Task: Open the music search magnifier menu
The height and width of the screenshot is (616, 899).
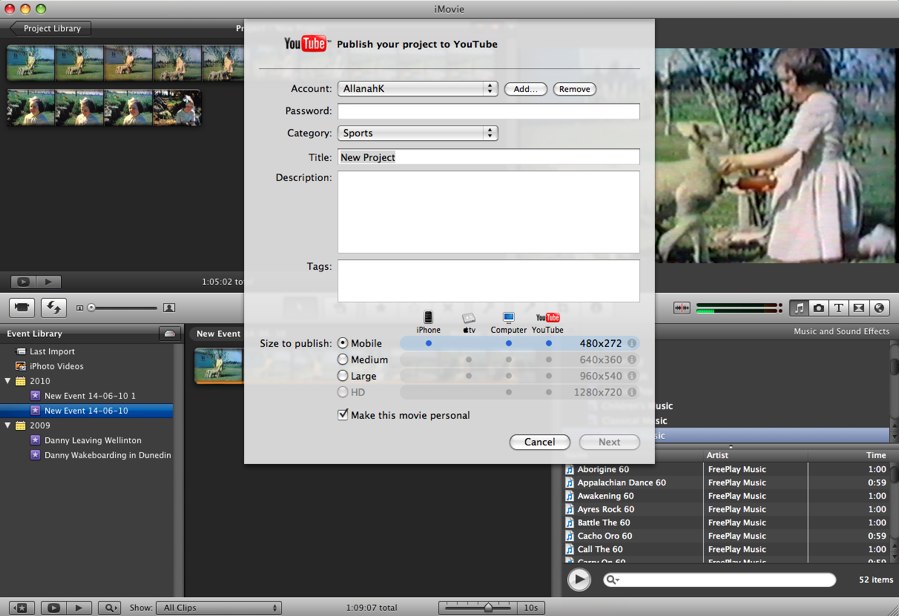Action: (x=613, y=580)
